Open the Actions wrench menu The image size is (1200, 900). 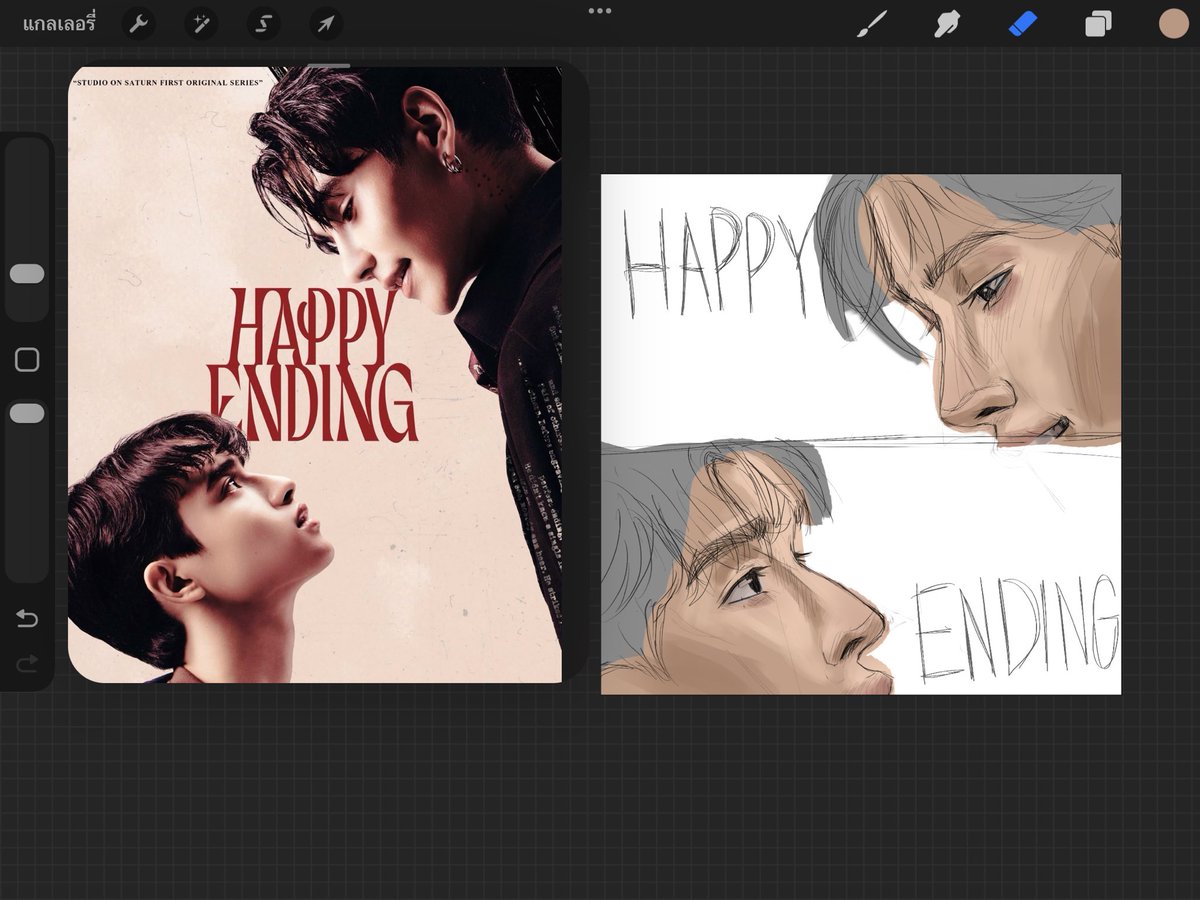(138, 24)
